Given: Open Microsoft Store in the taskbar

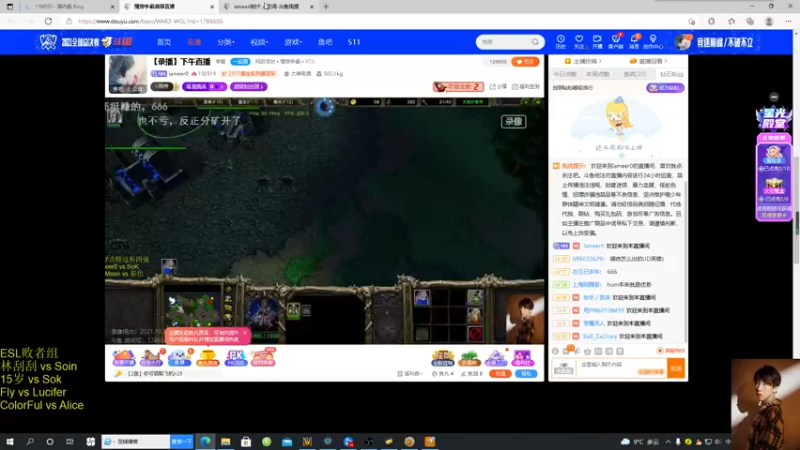Looking at the screenshot, I should (x=246, y=441).
